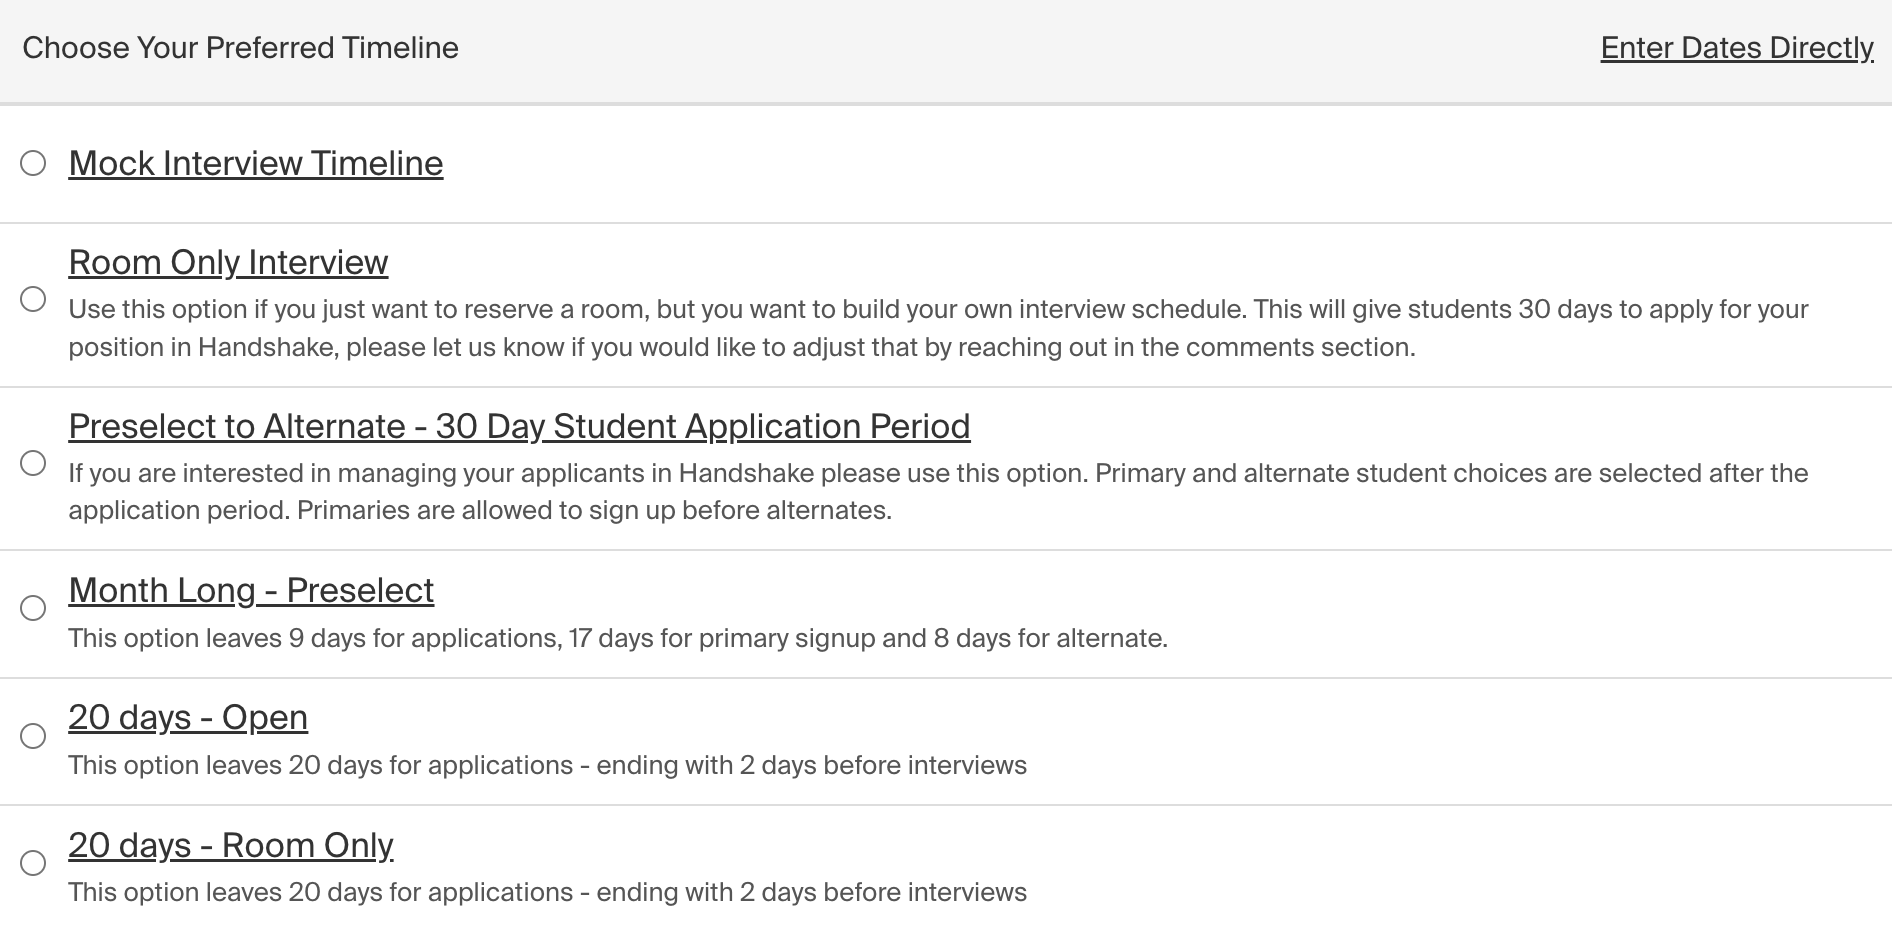Open the Room Only Interview title link
The image size is (1892, 930).
coord(228,262)
